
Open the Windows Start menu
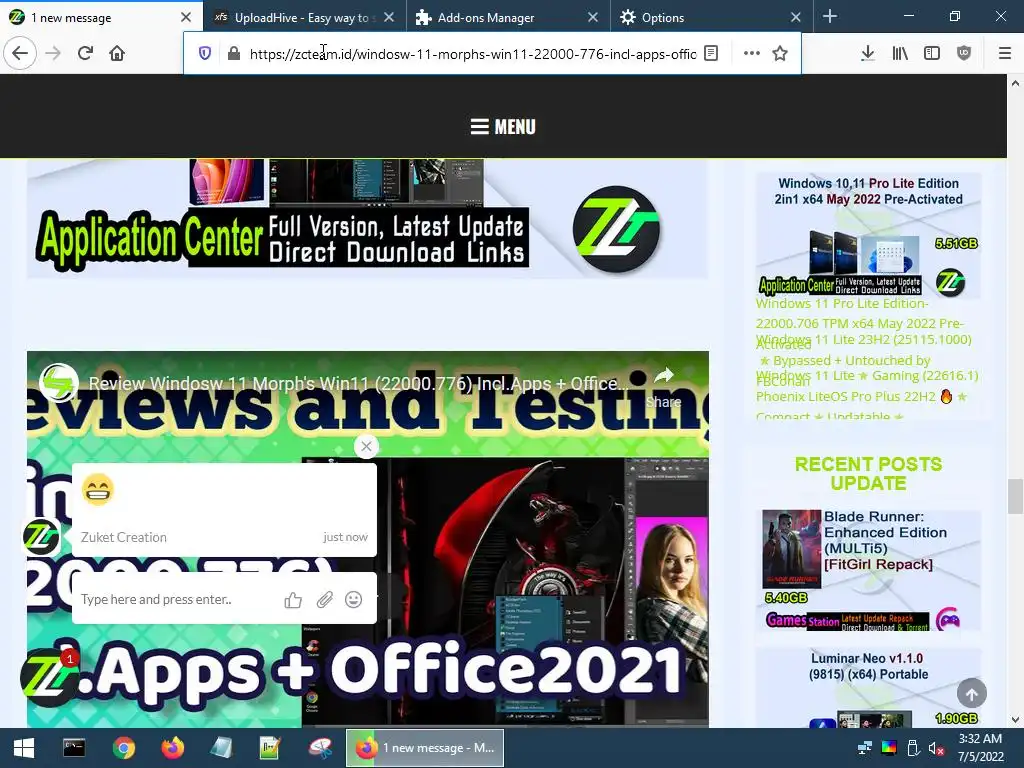click(x=24, y=748)
